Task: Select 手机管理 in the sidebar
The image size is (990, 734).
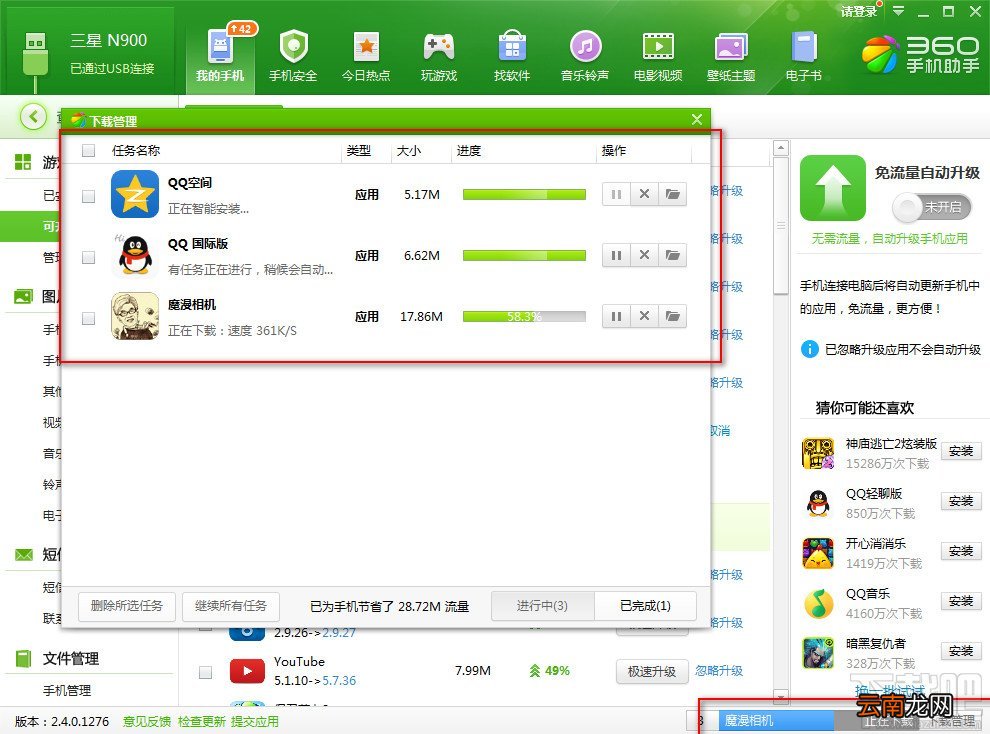Action: [x=67, y=690]
